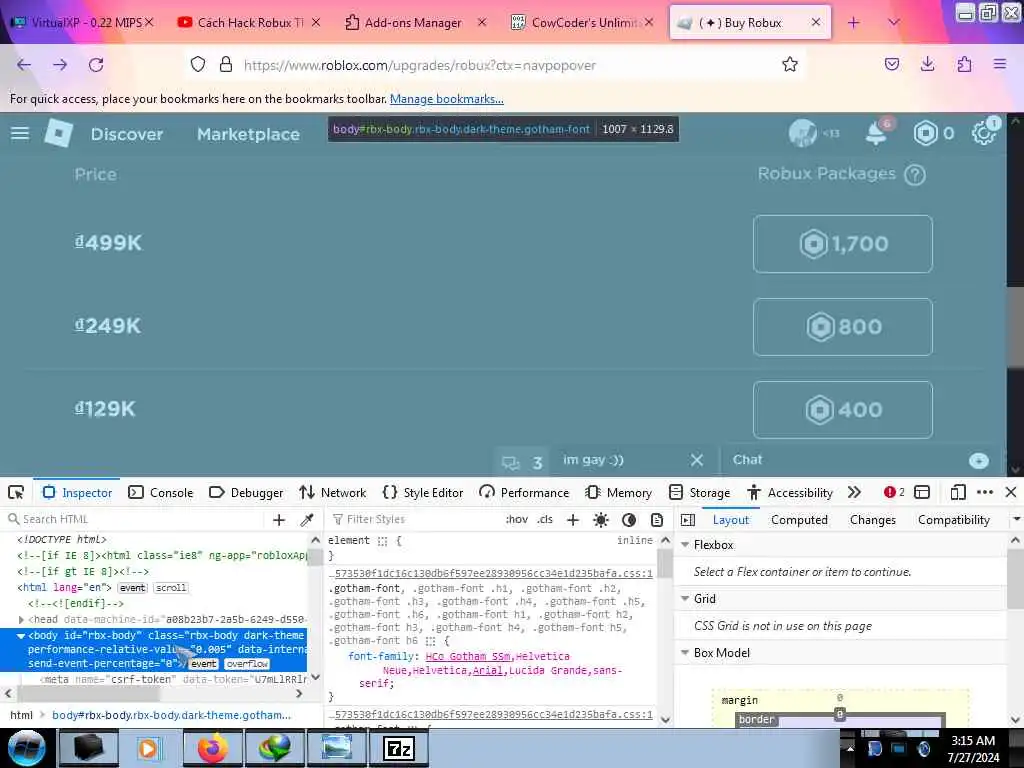The width and height of the screenshot is (1024, 768).
Task: Open the Network tab
Action: [332, 492]
